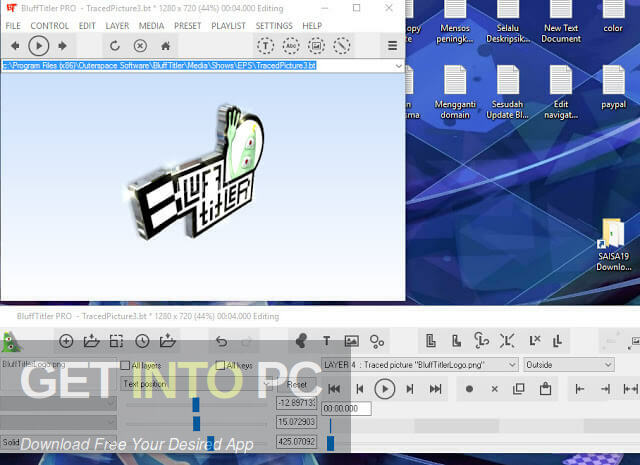Open the hamburger menu in the preview window
Image resolution: width=640 pixels, height=465 pixels.
click(392, 45)
